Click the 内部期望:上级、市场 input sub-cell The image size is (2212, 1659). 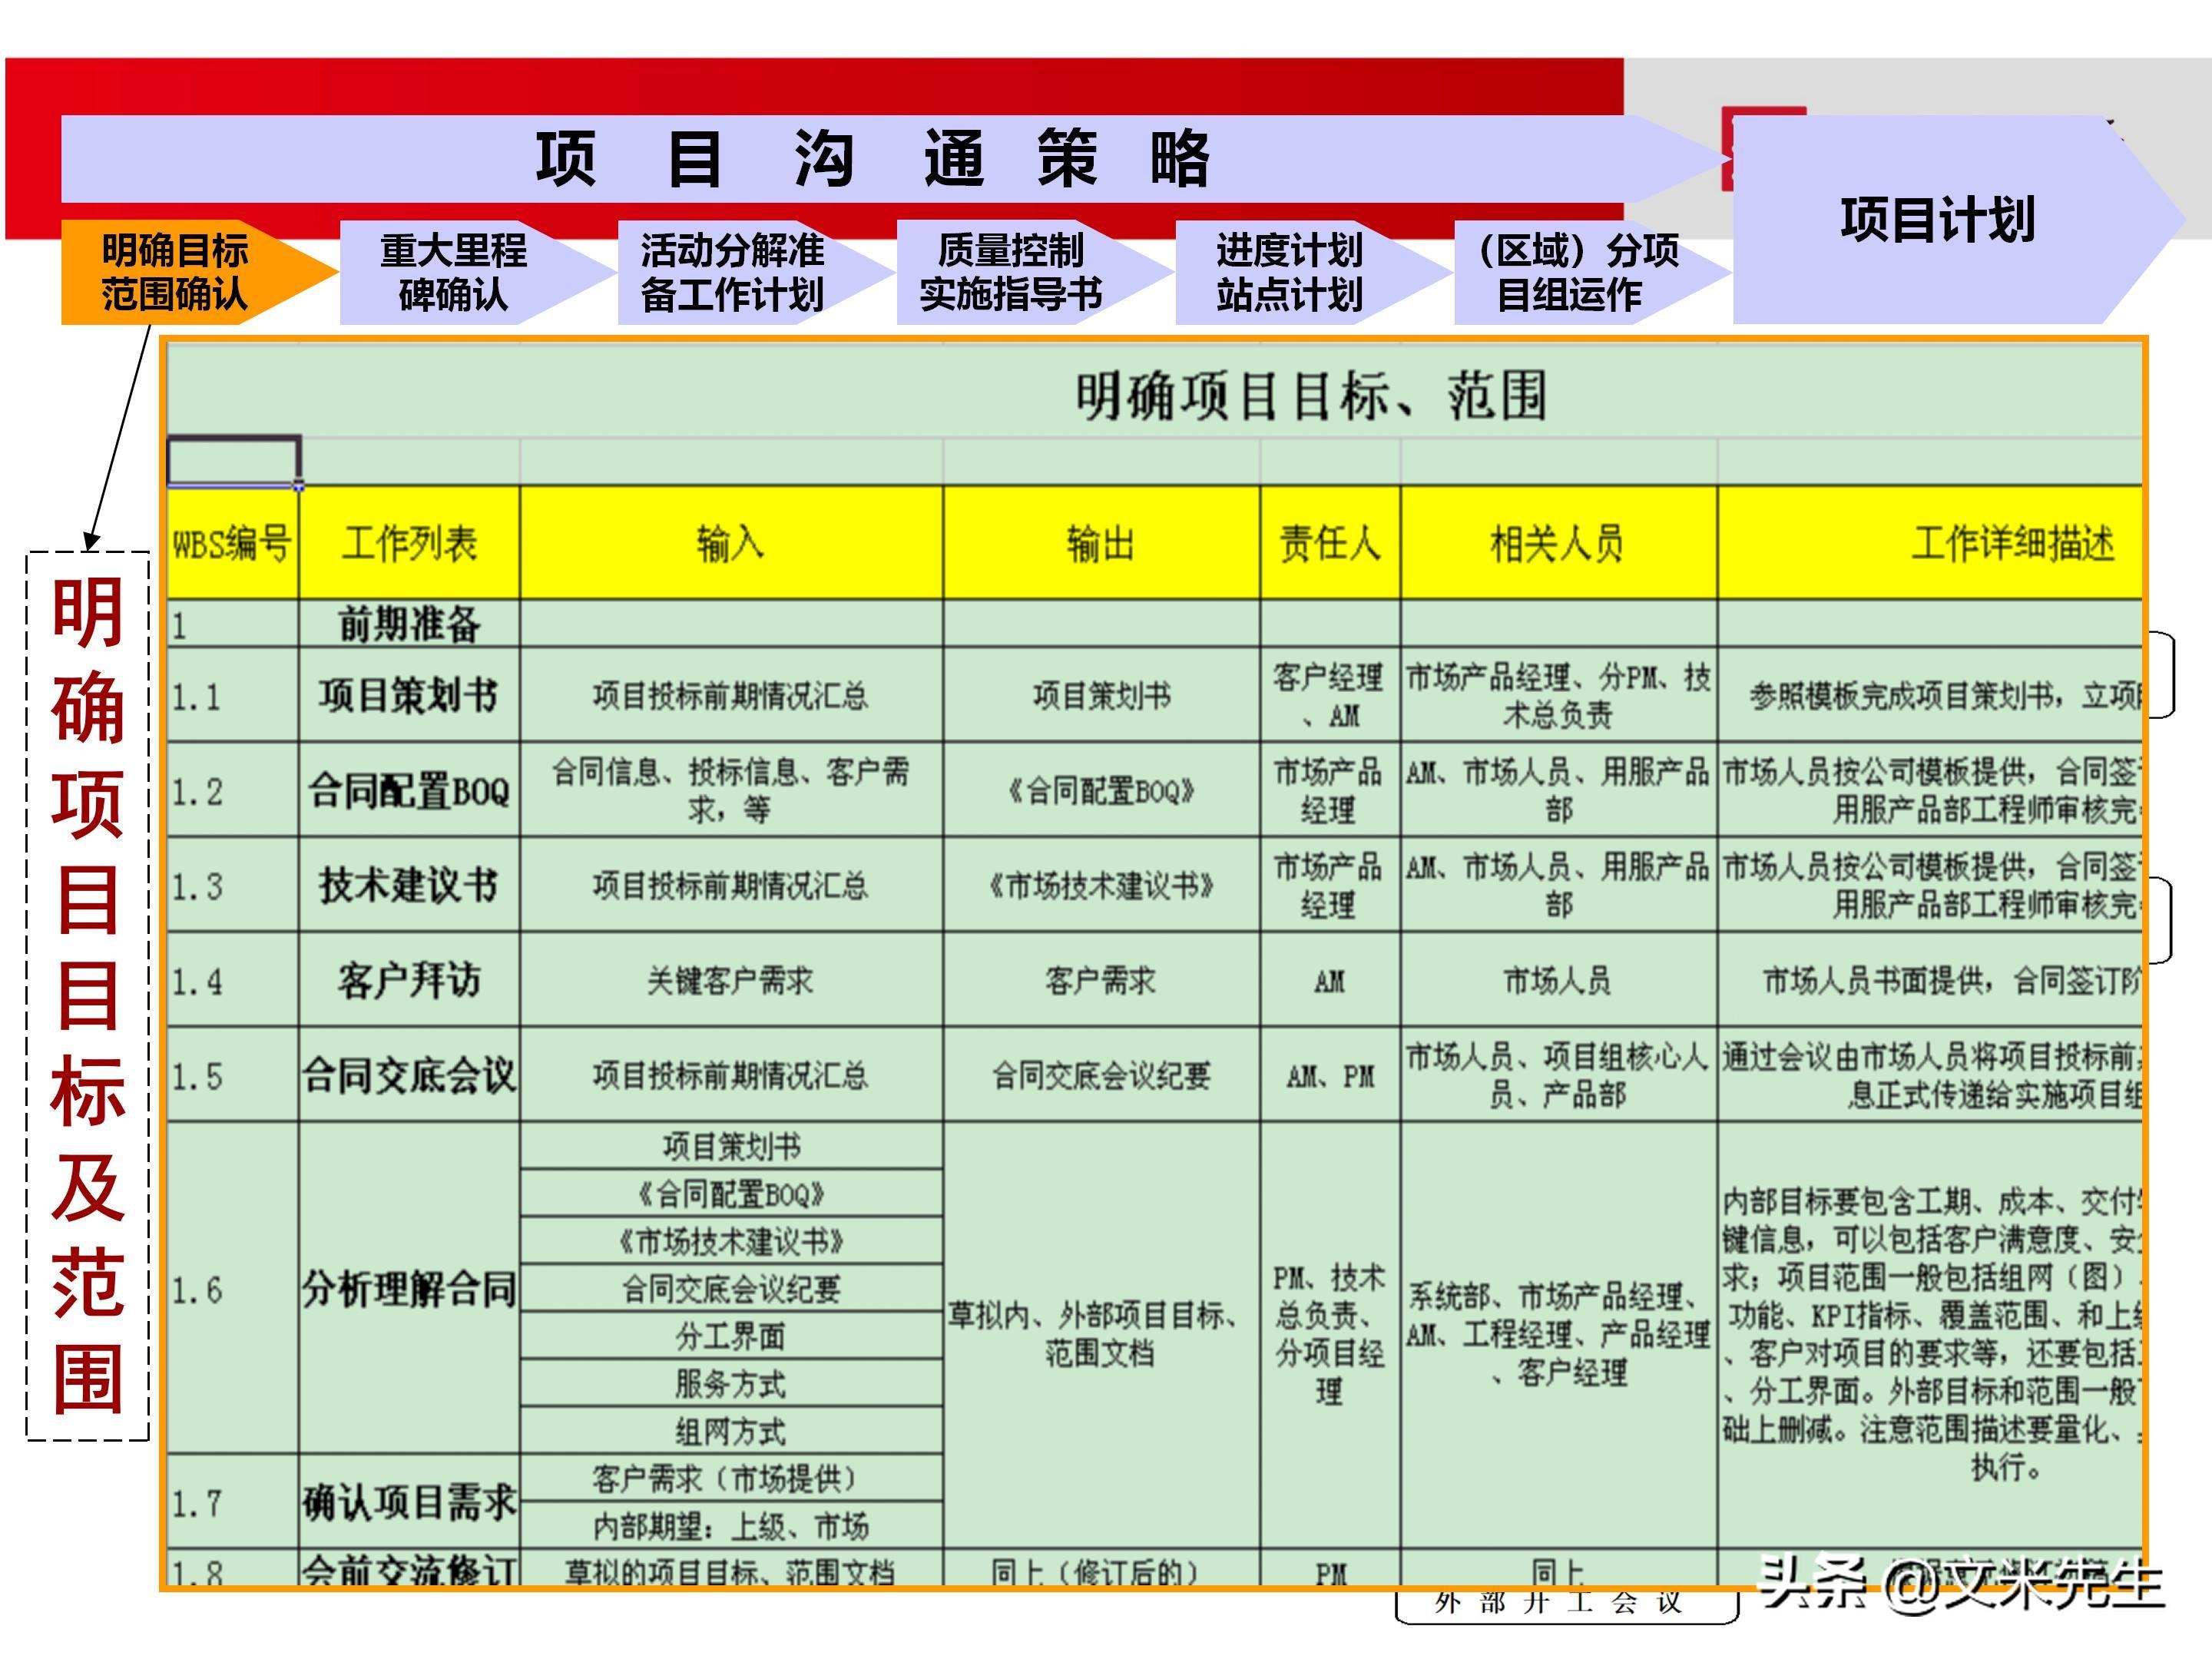tap(731, 1525)
